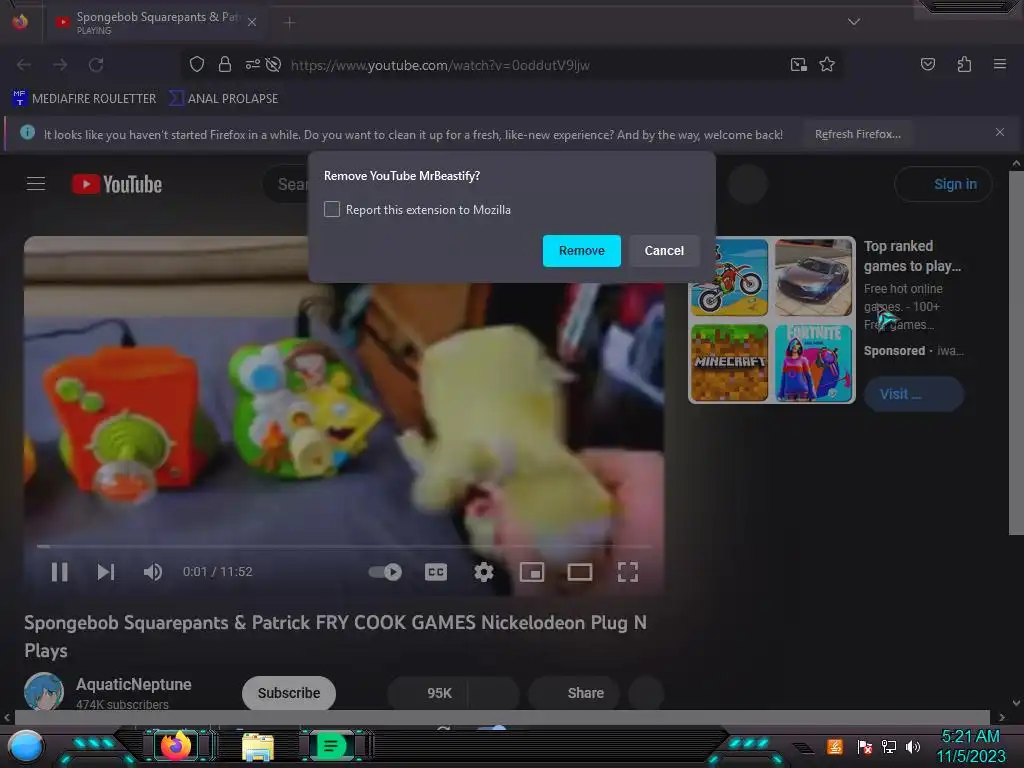Enable miniplayer mode
The image size is (1024, 768).
coord(532,572)
